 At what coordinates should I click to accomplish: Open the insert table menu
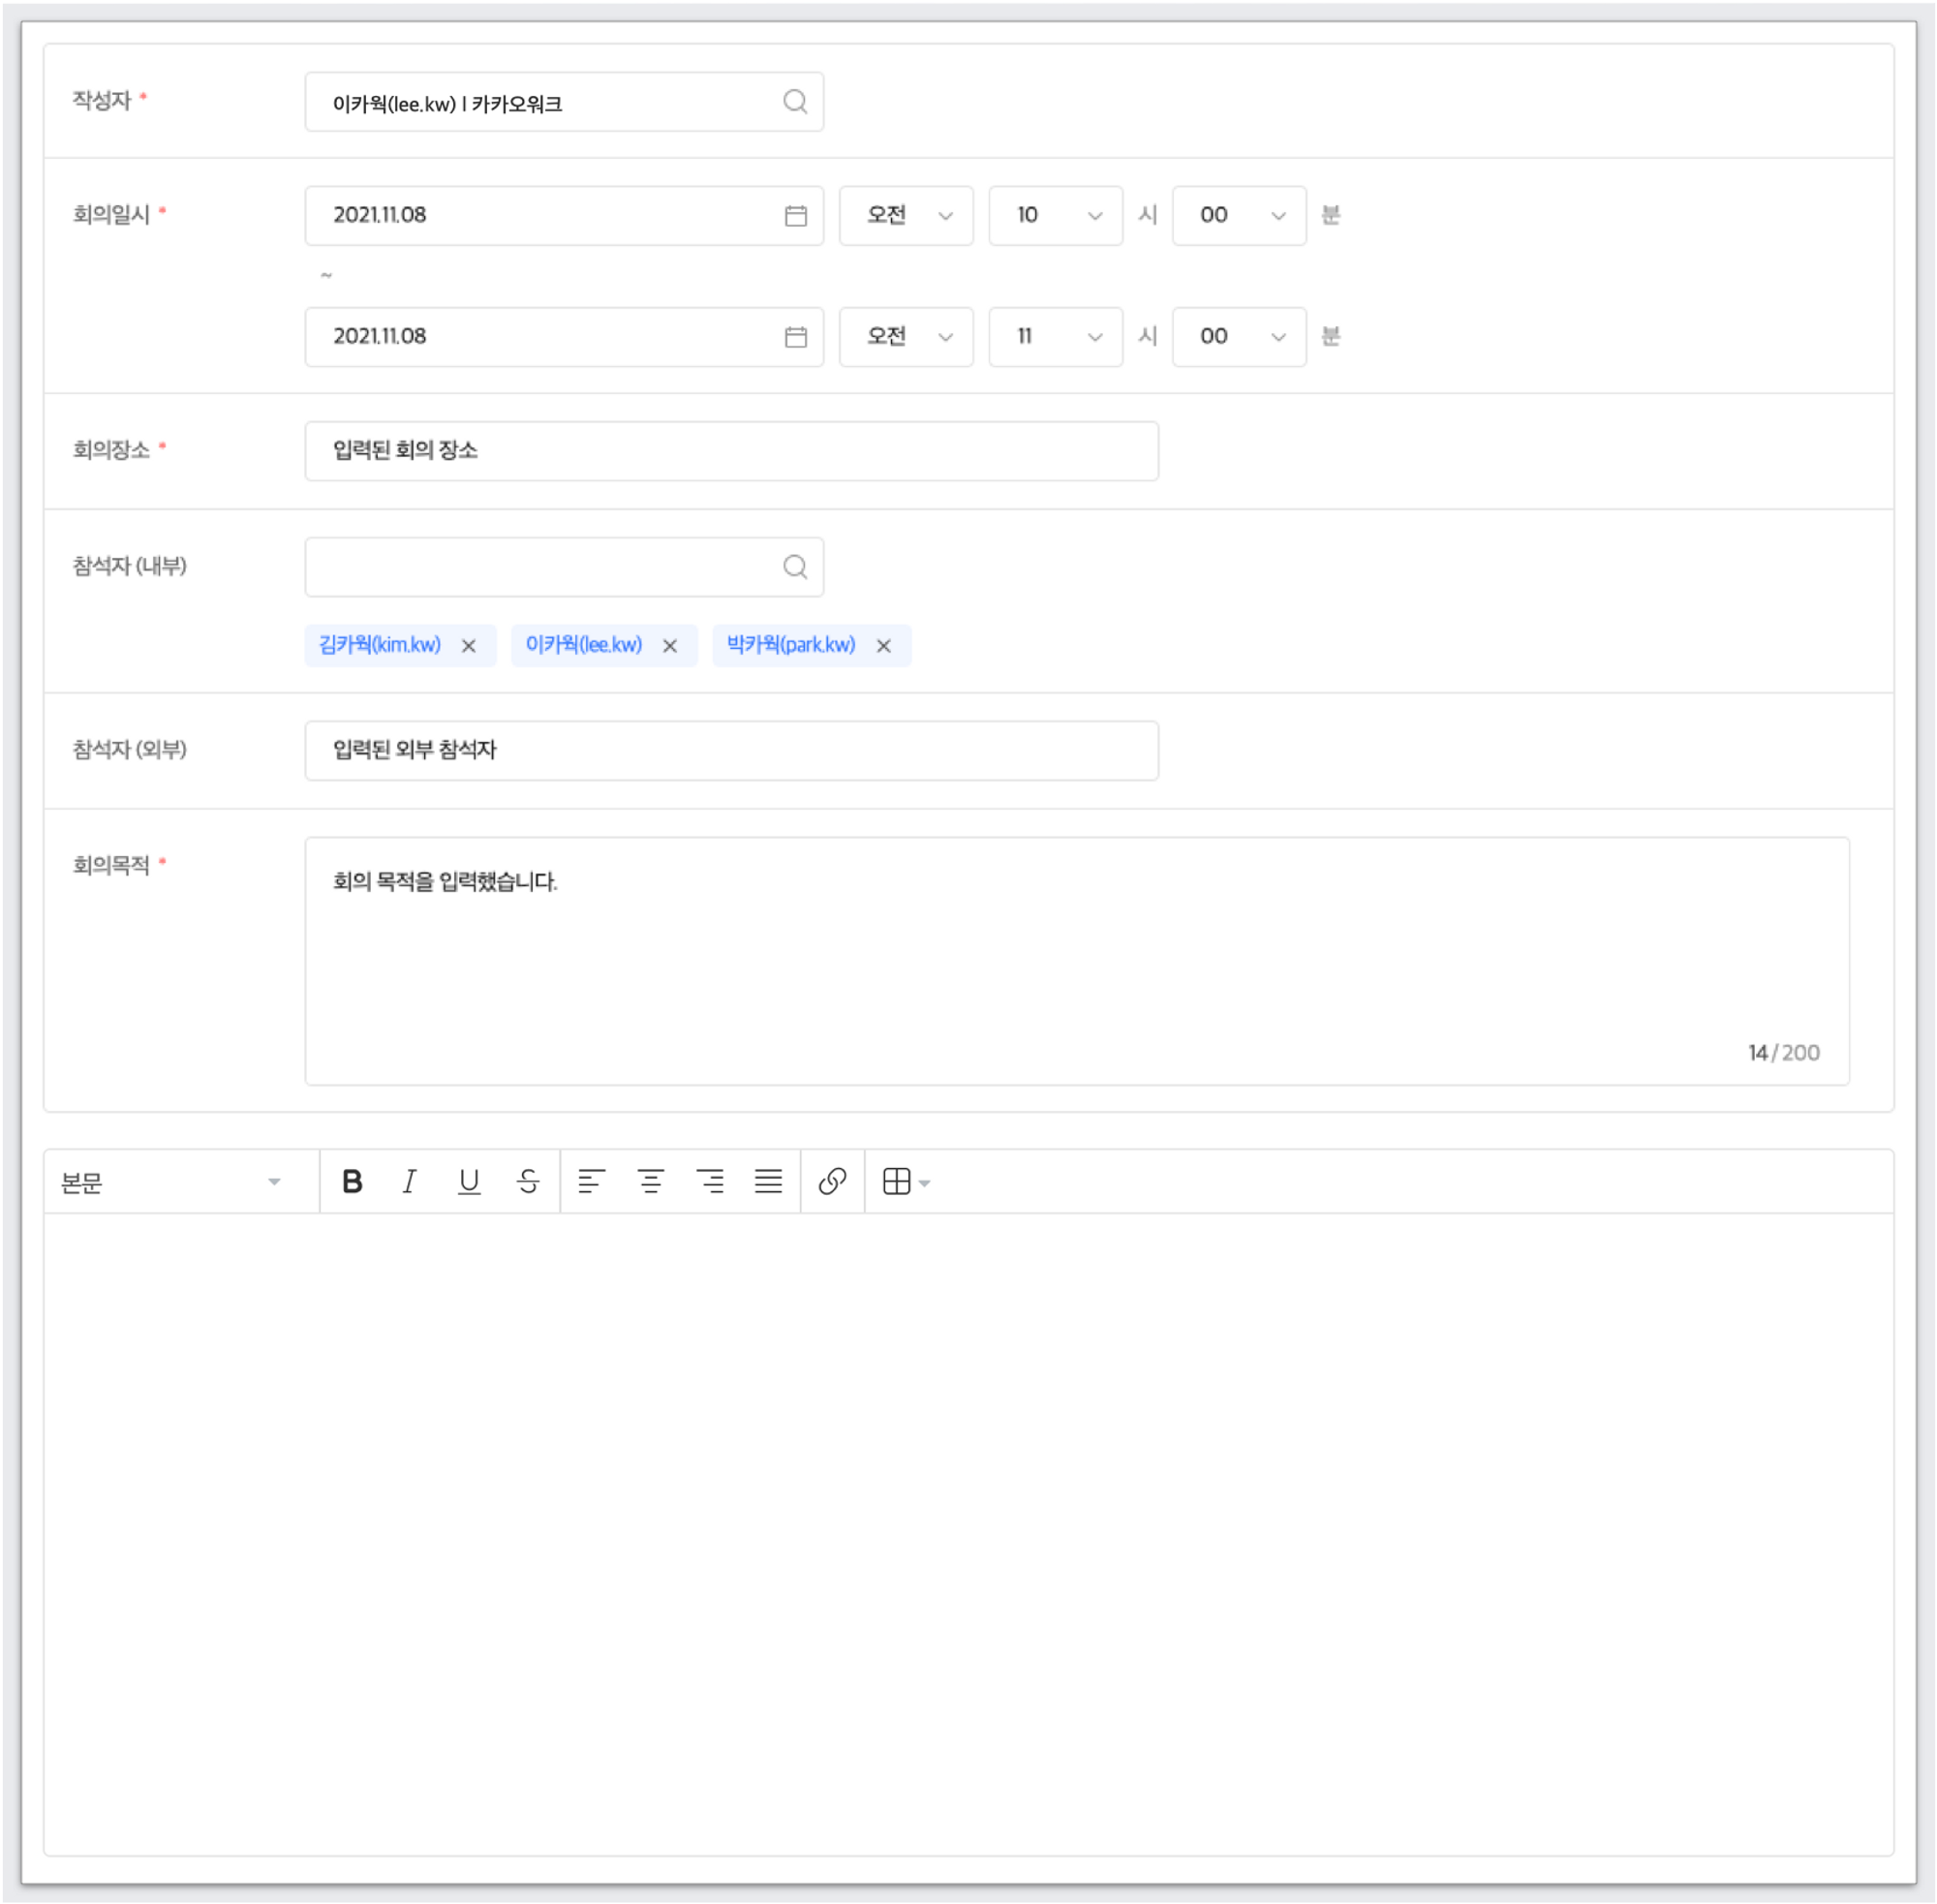[x=906, y=1182]
